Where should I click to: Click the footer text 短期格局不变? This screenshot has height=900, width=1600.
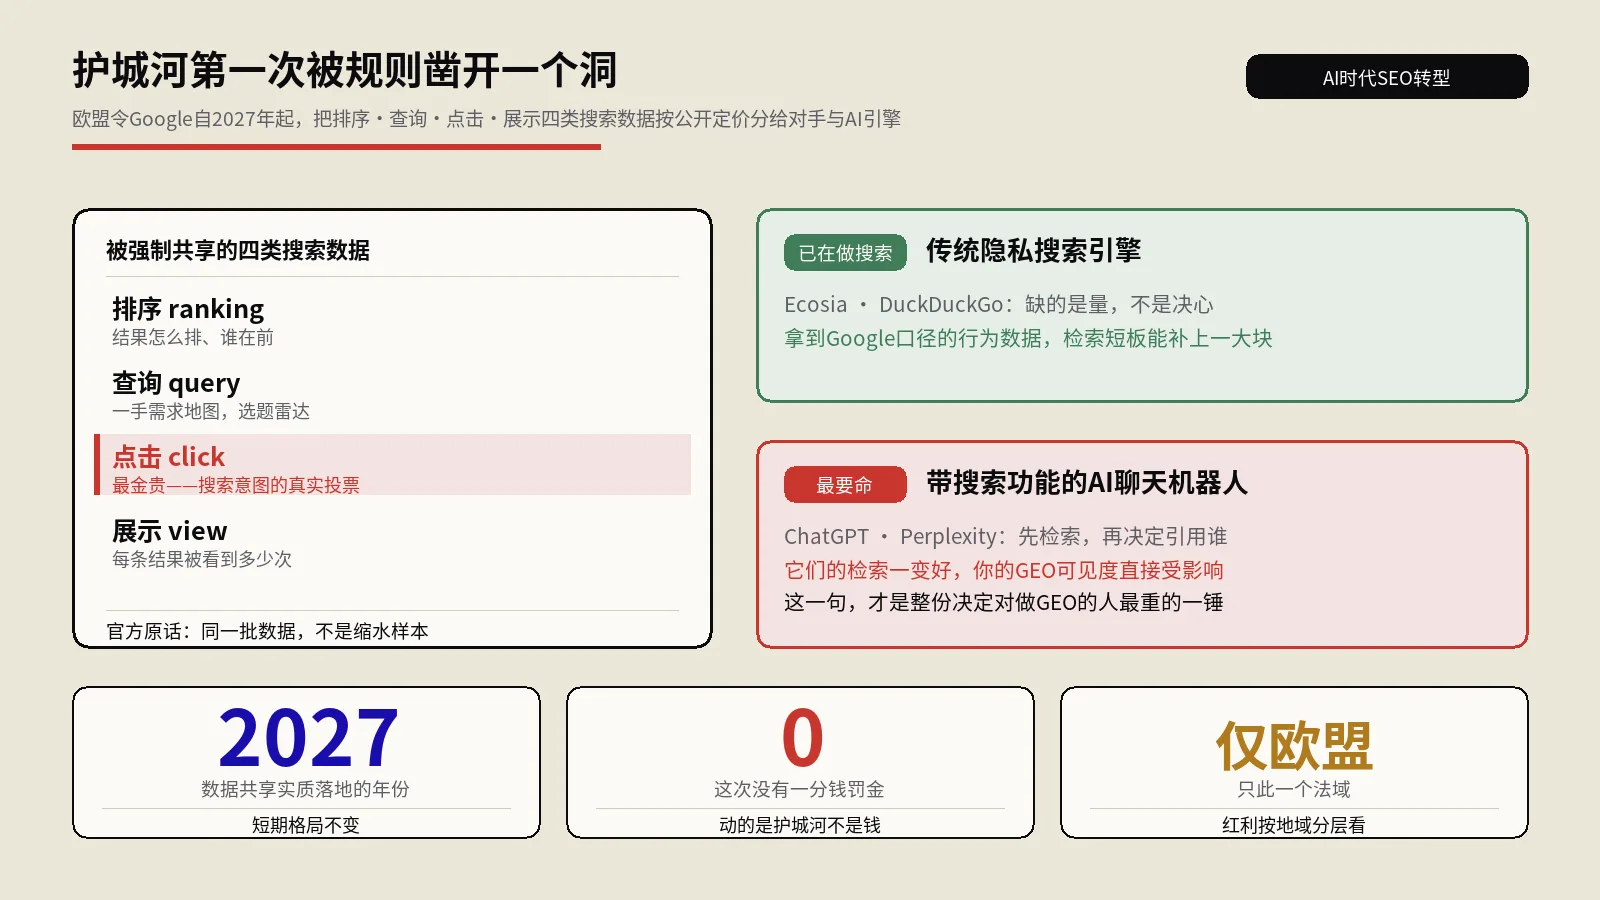(306, 826)
